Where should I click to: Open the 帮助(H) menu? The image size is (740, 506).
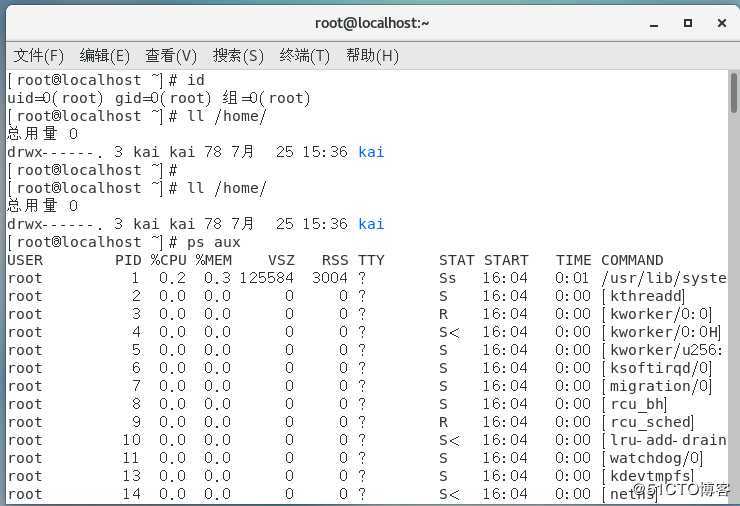pyautogui.click(x=372, y=56)
